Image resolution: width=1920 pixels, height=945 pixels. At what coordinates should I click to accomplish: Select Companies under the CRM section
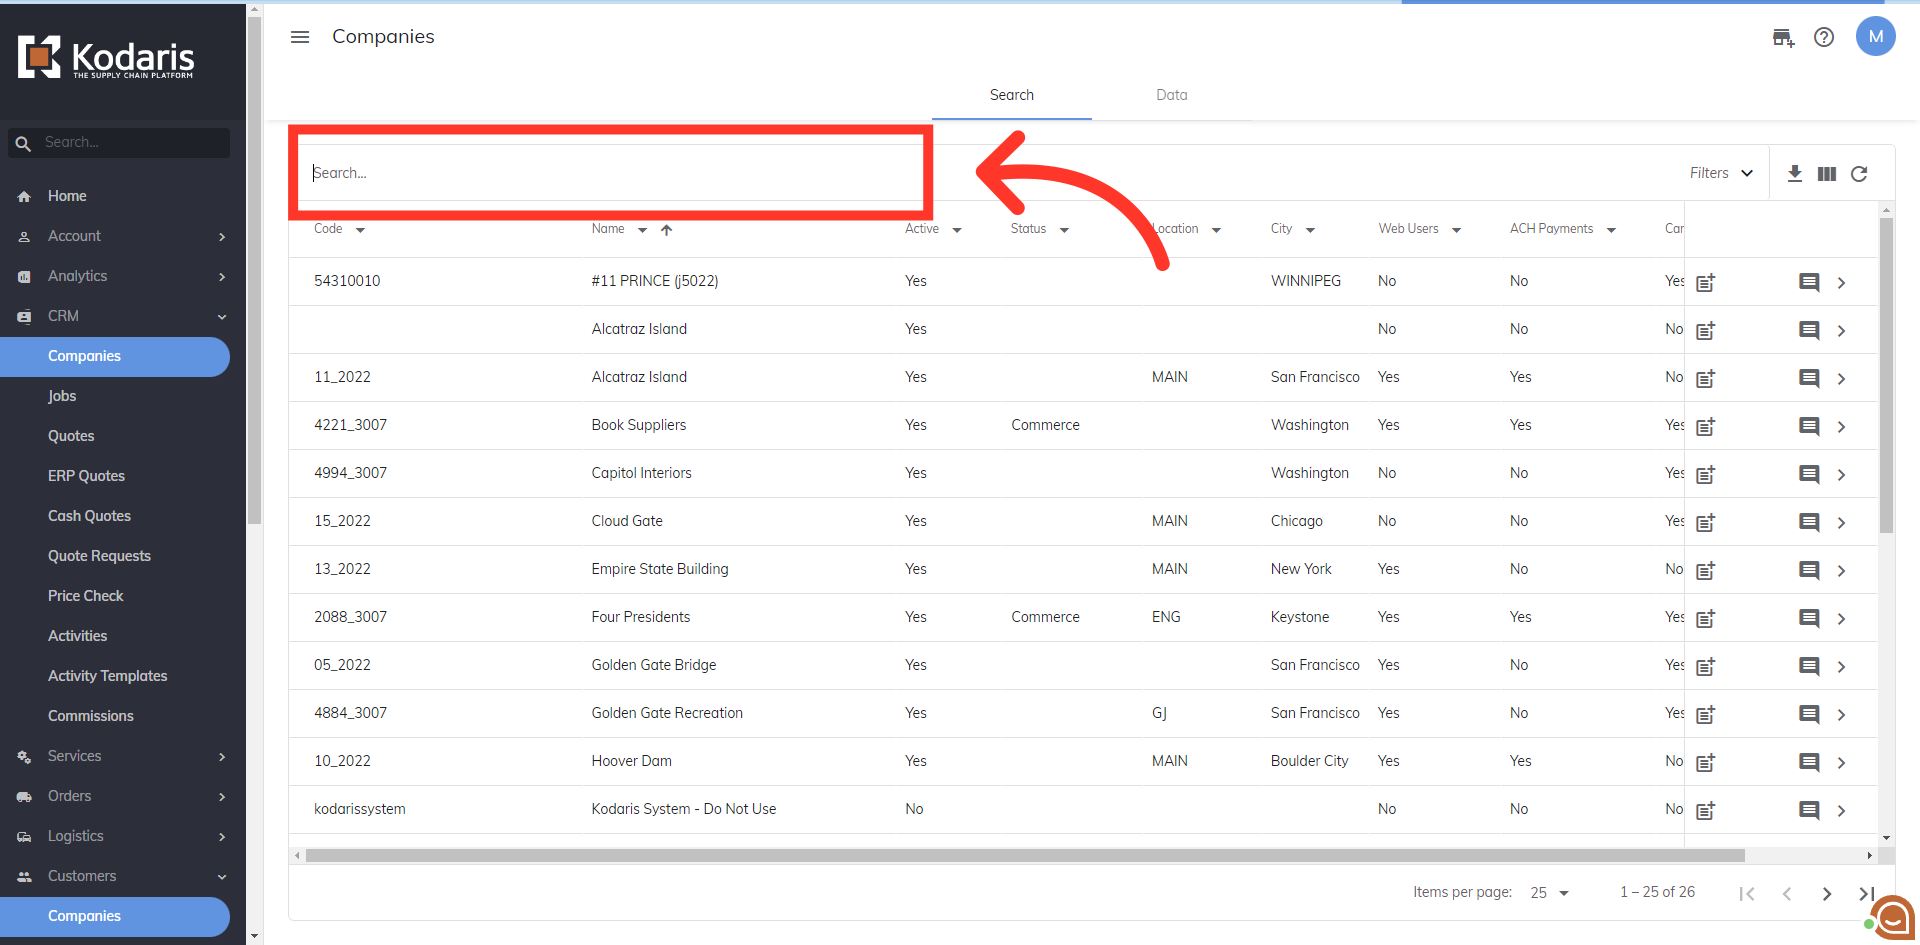coord(115,357)
